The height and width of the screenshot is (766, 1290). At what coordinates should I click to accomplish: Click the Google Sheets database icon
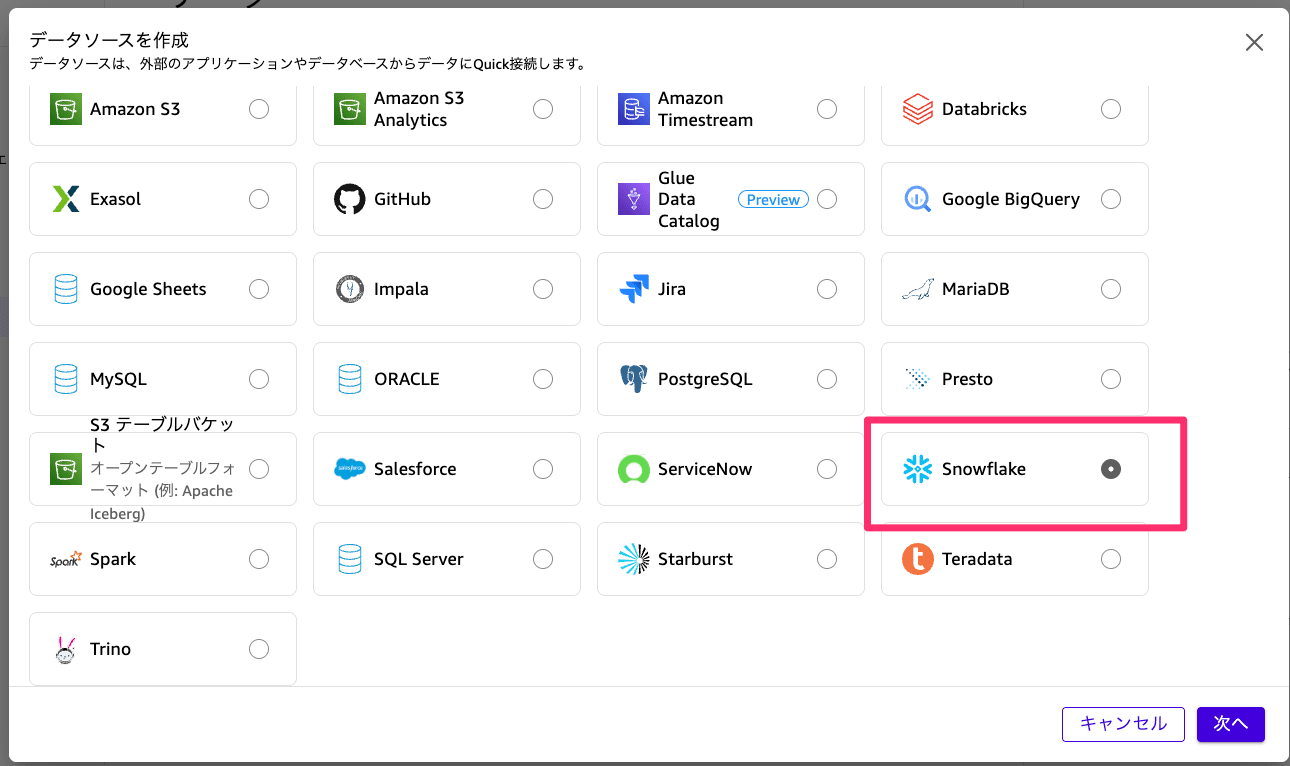(65, 289)
